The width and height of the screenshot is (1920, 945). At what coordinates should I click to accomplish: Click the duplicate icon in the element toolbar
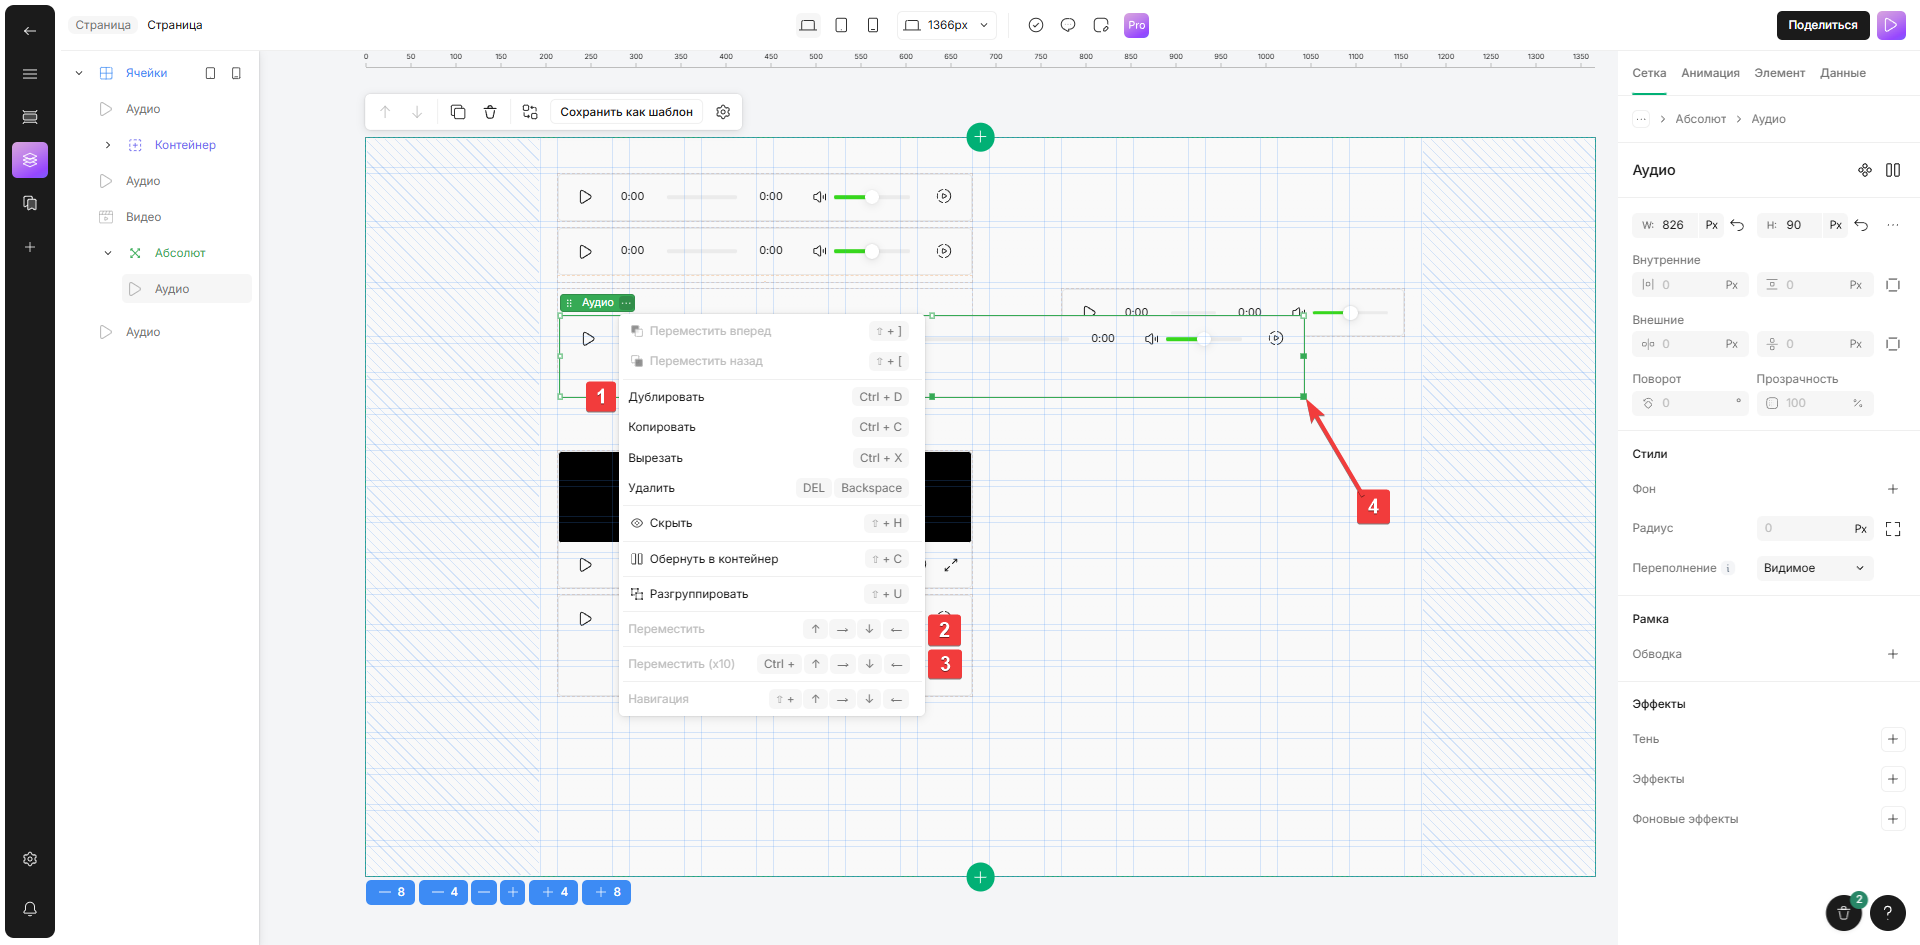click(458, 112)
